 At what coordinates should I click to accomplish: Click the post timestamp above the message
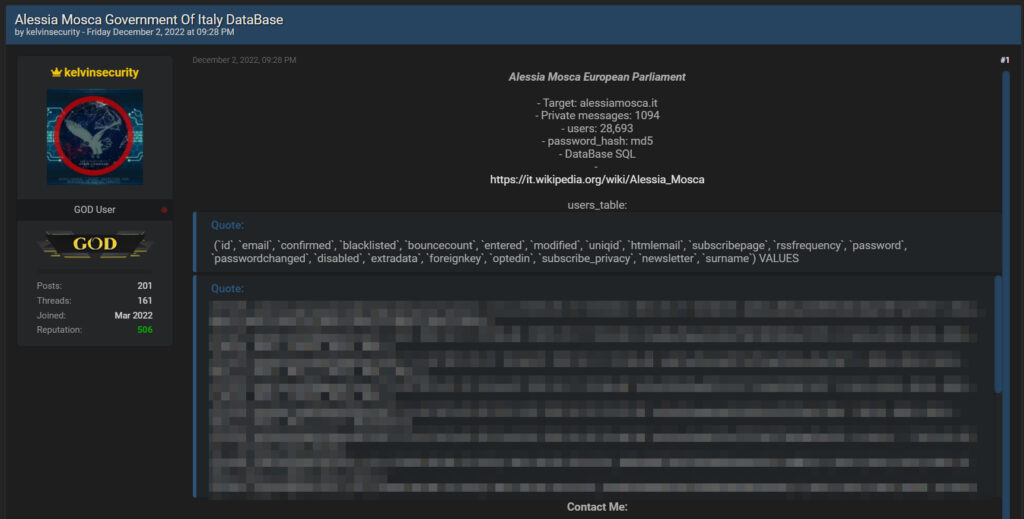click(x=244, y=61)
